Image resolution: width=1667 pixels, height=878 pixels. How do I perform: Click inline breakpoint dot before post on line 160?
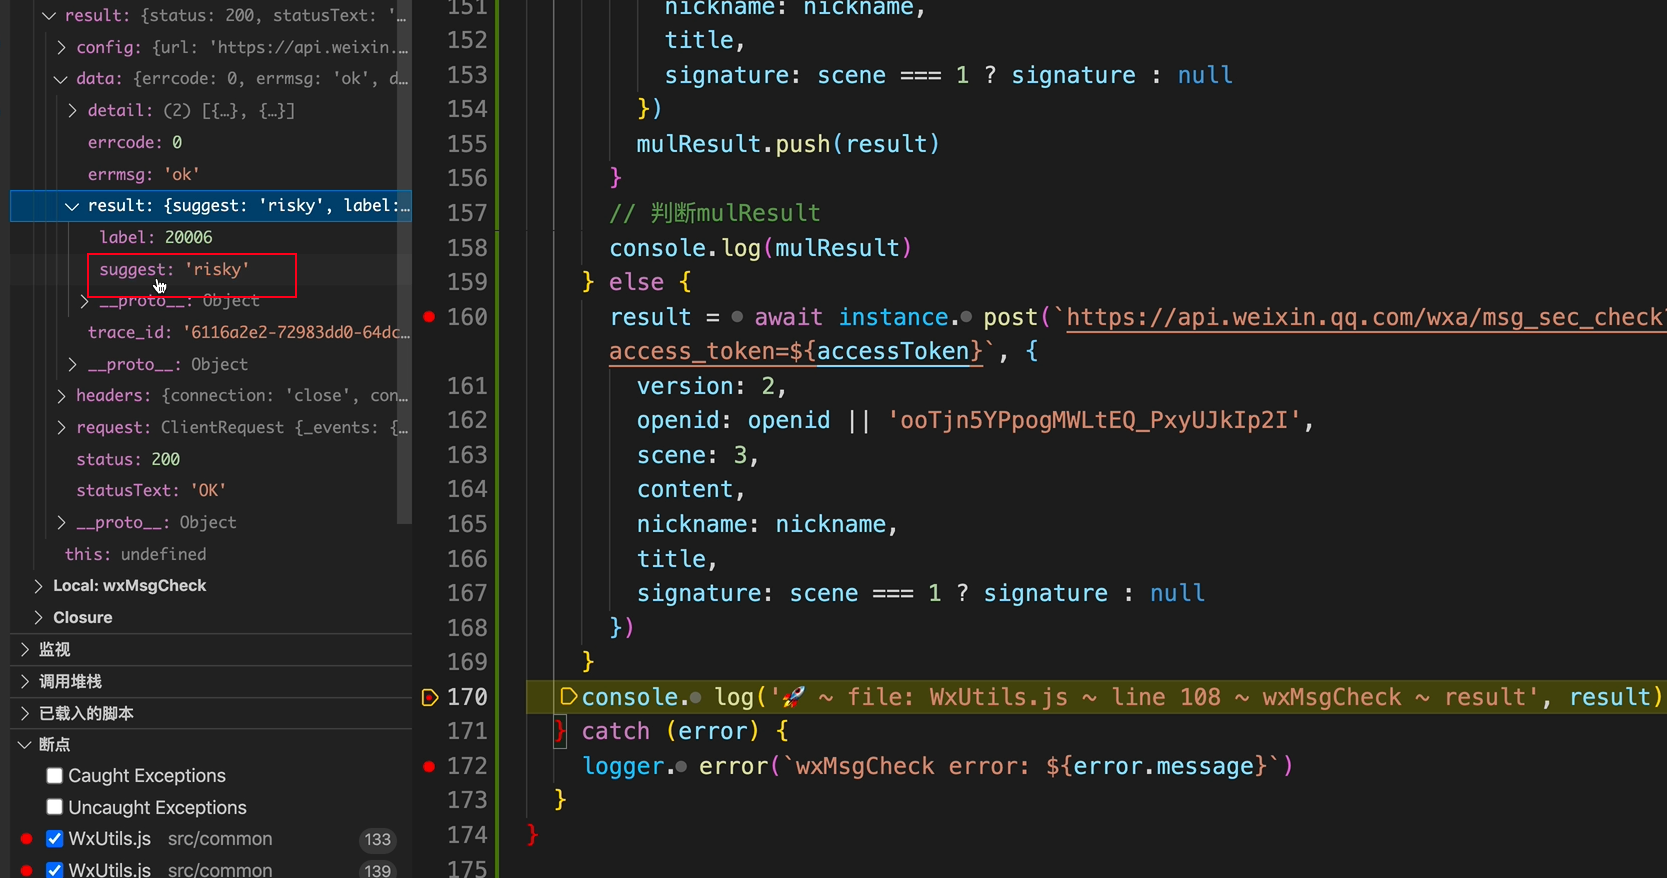click(x=966, y=317)
